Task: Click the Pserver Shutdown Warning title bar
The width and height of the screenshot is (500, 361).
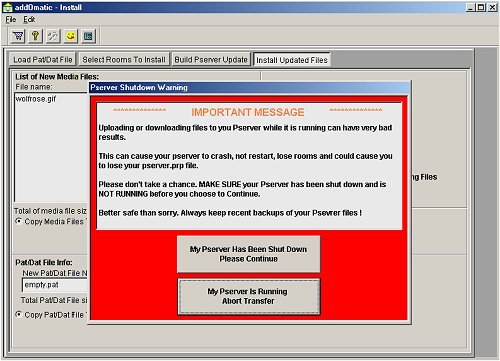Action: (x=250, y=88)
